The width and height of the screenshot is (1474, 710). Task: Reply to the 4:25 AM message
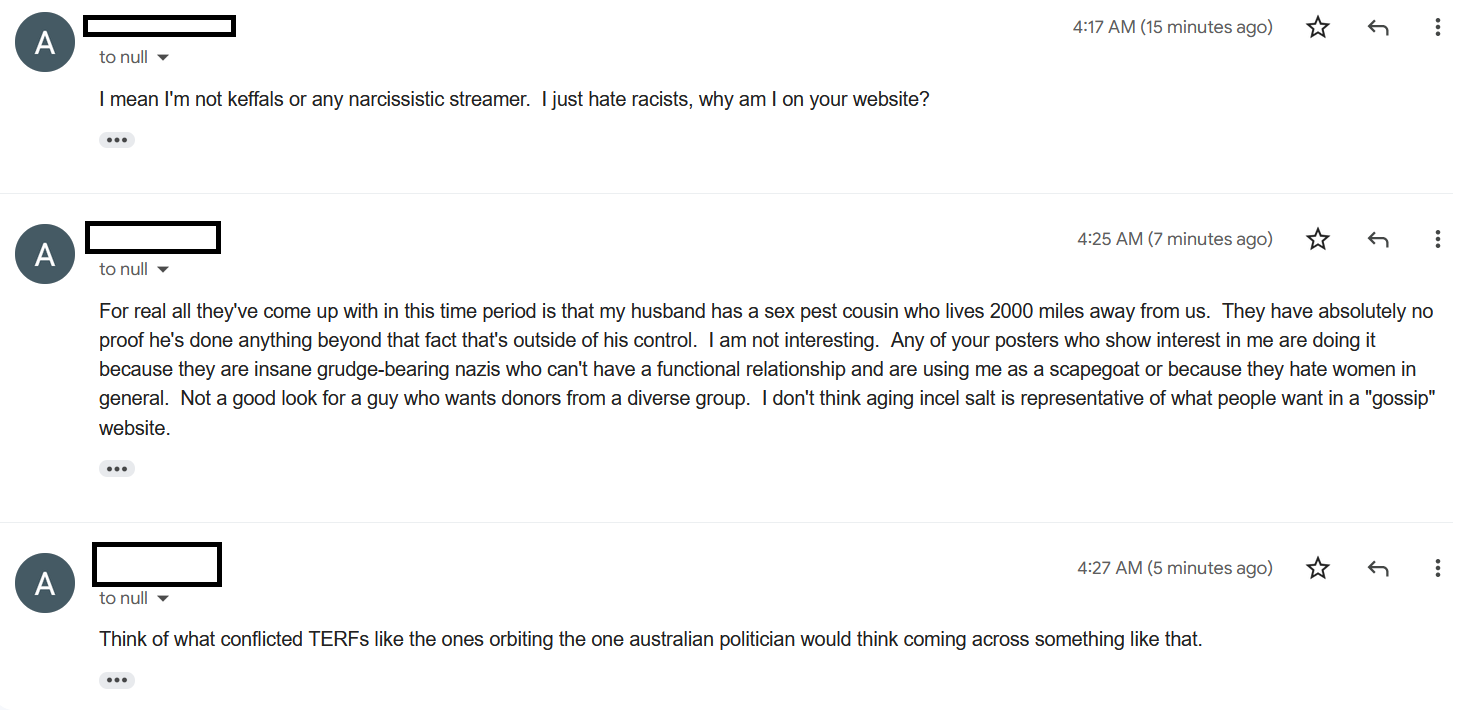point(1378,239)
